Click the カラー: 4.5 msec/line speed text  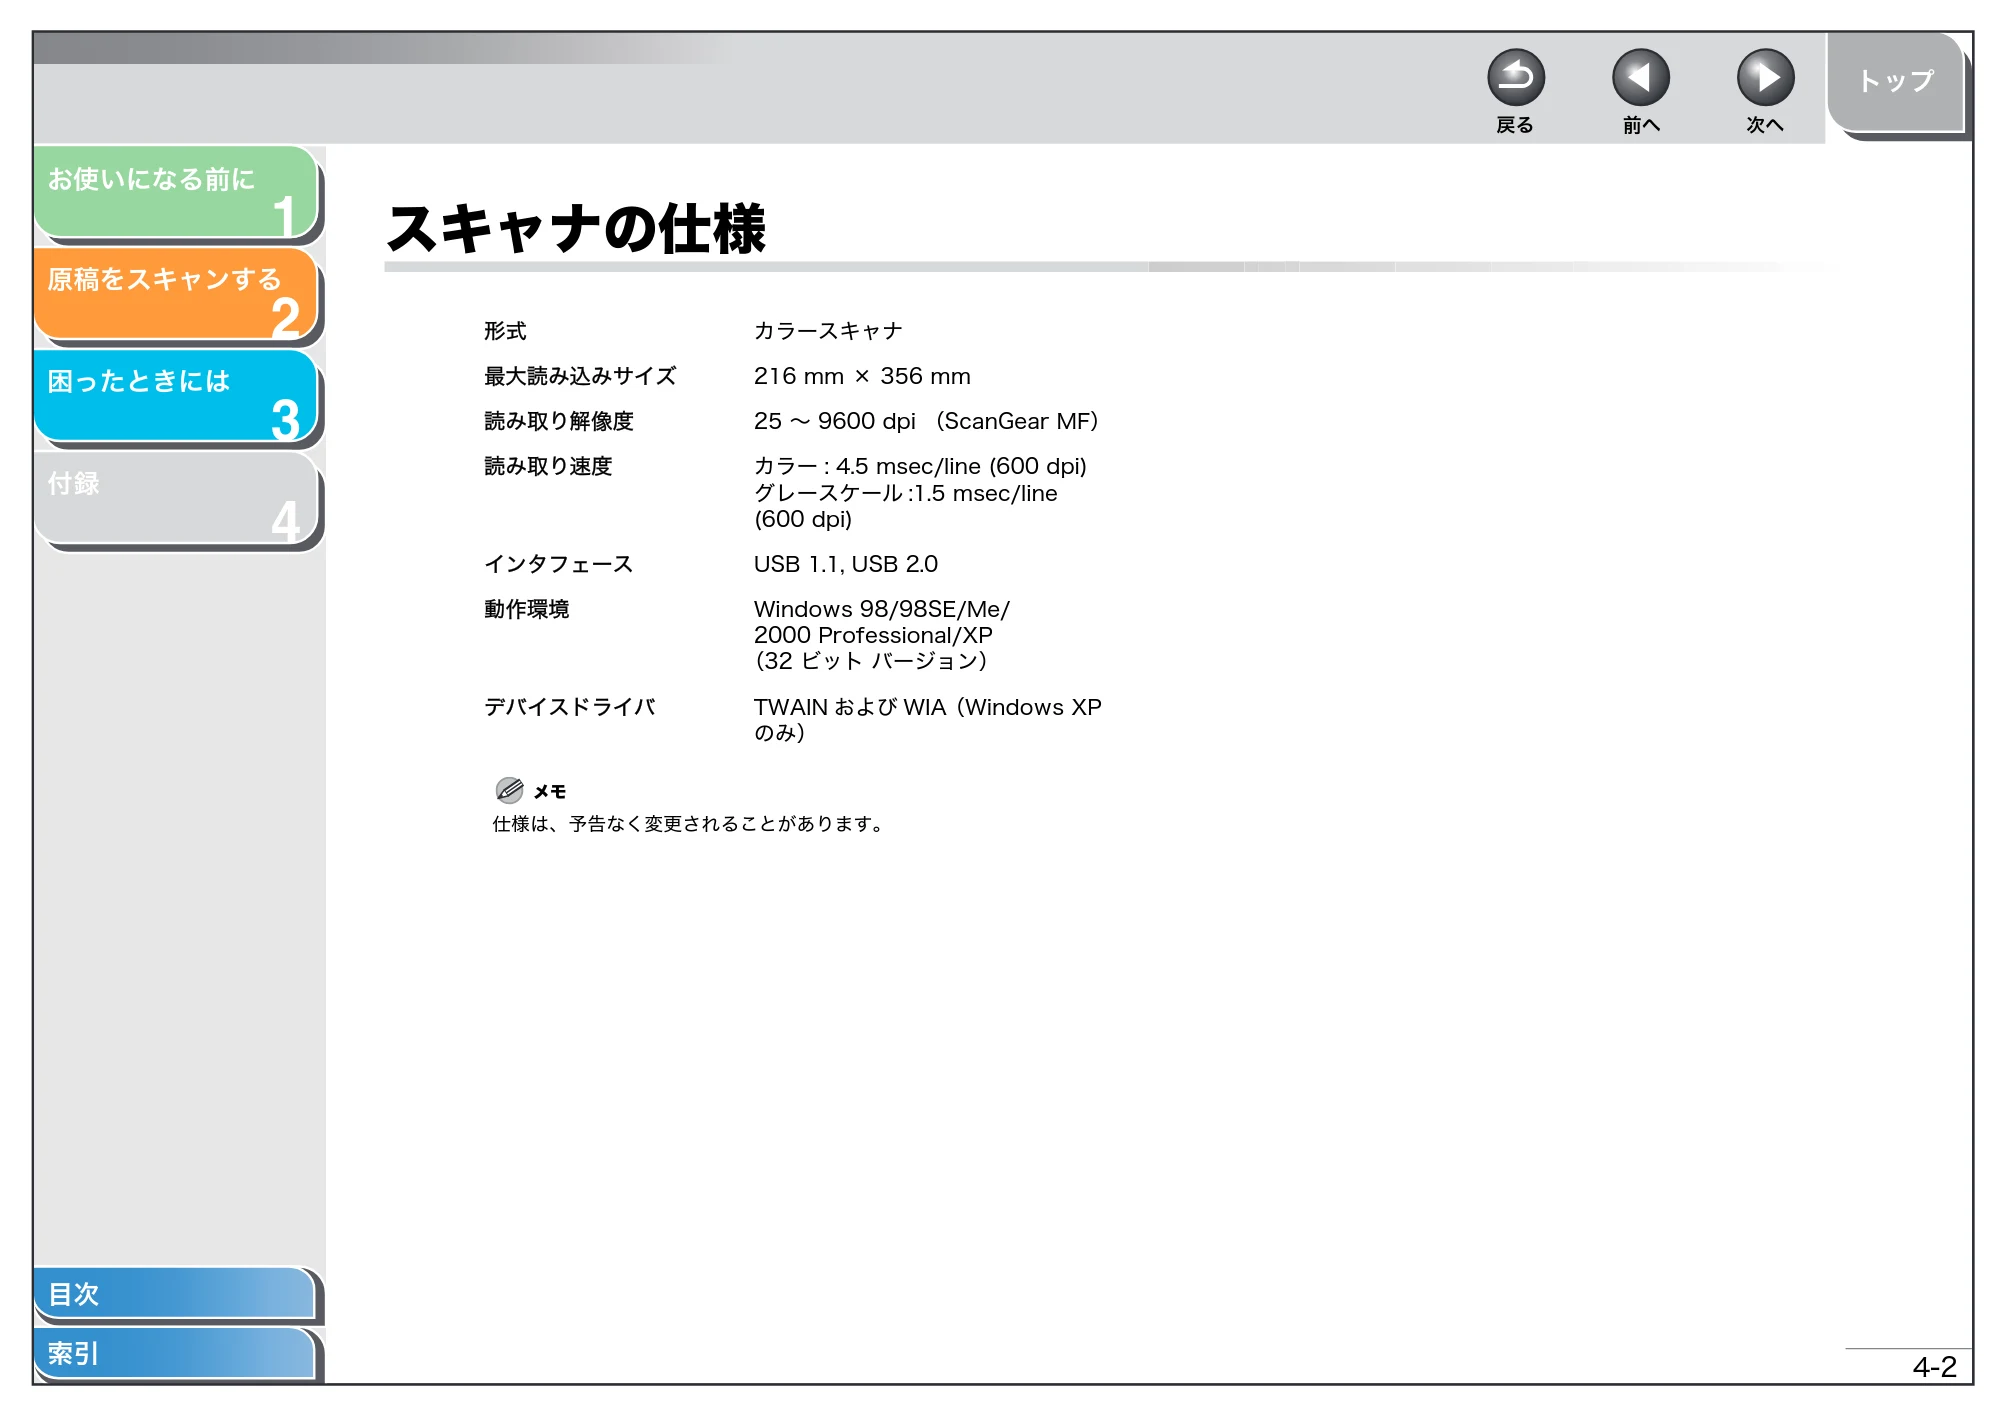920,466
